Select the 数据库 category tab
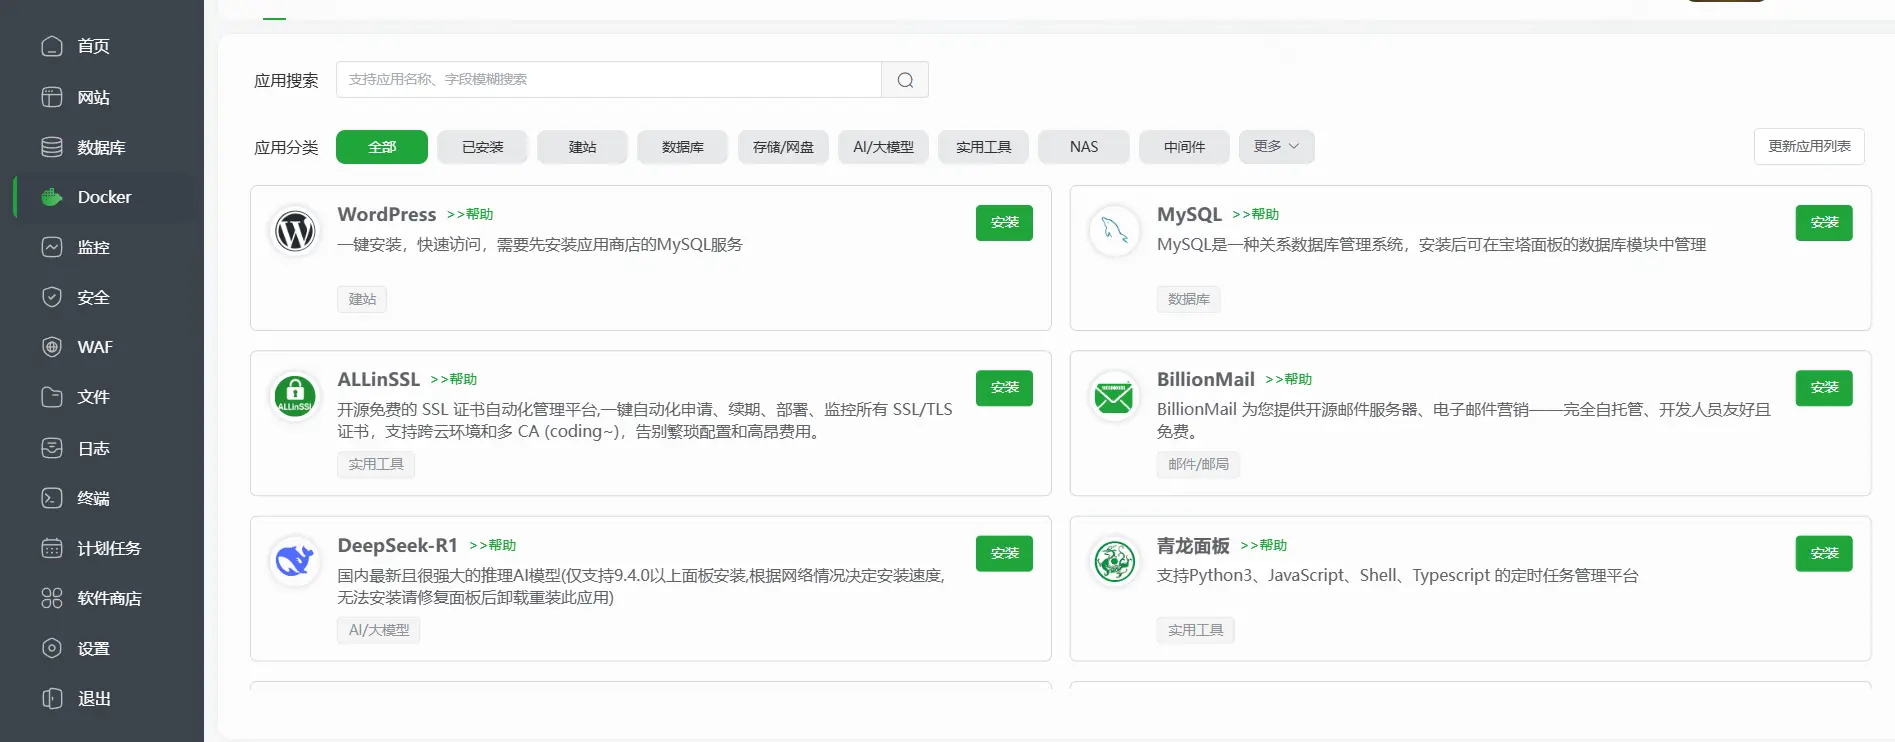Viewport: 1895px width, 742px height. pyautogui.click(x=682, y=147)
